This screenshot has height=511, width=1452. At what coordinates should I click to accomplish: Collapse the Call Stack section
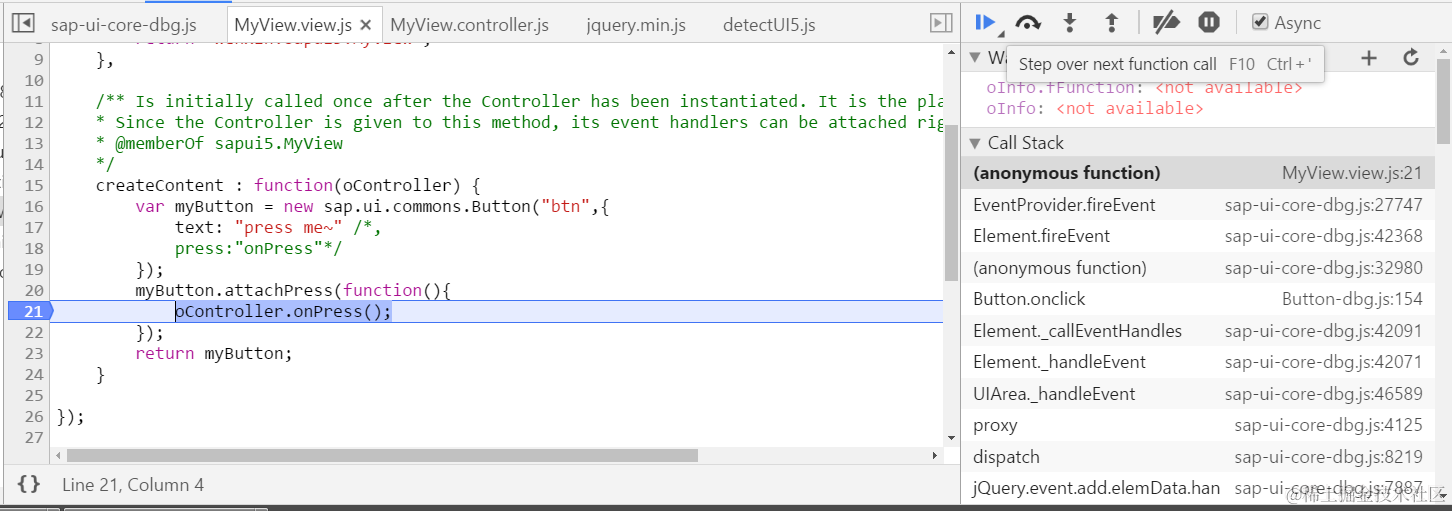tap(976, 143)
